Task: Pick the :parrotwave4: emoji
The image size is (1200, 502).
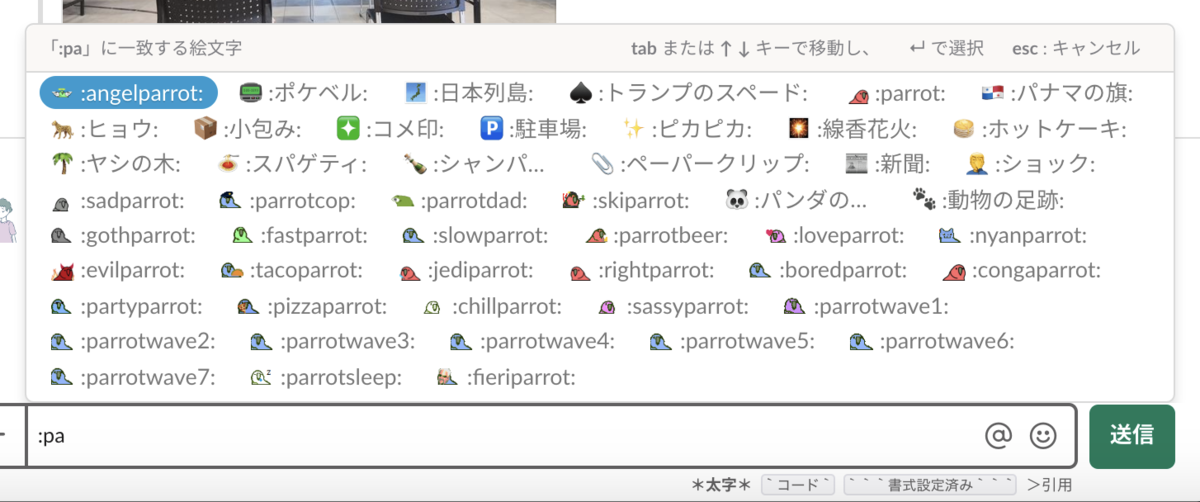Action: pyautogui.click(x=532, y=341)
